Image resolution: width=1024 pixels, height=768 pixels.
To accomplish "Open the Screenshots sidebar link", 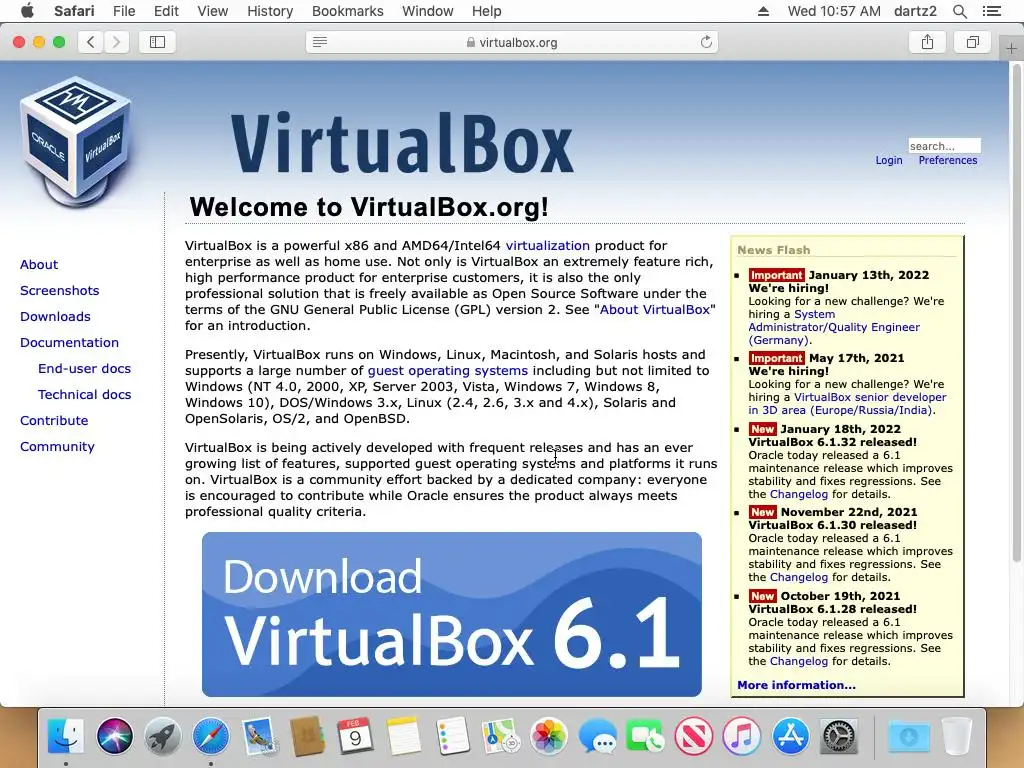I will coord(59,291).
